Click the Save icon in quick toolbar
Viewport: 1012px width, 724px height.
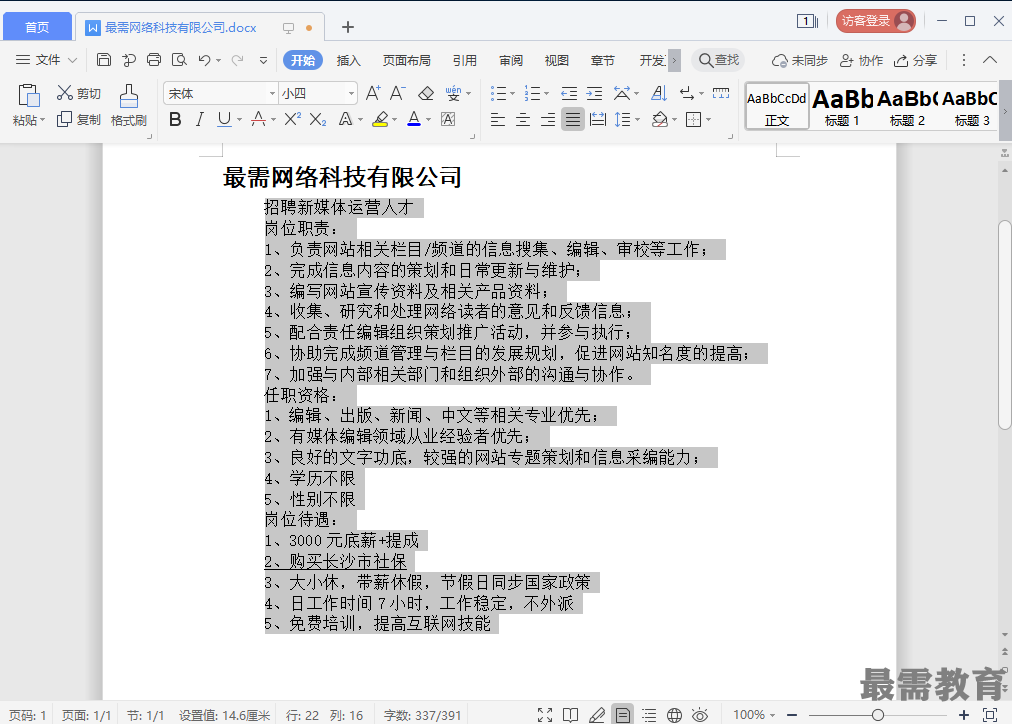[103, 60]
